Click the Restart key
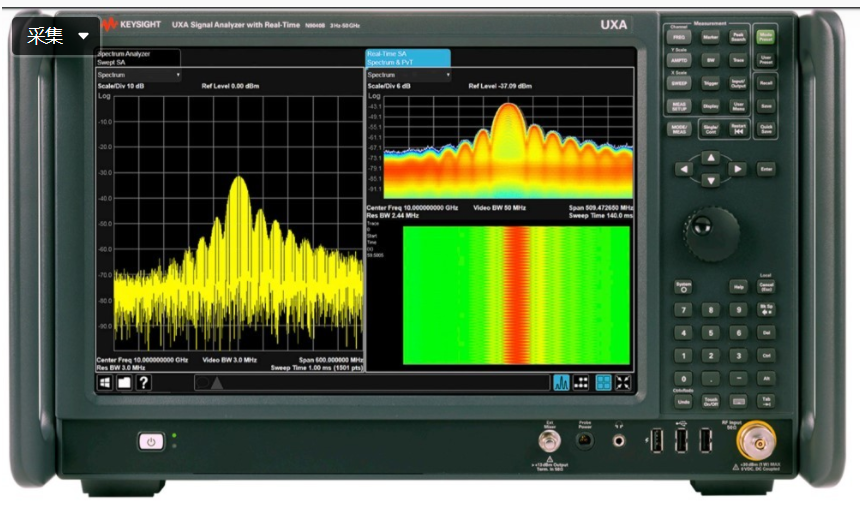This screenshot has width=860, height=512. tap(738, 129)
